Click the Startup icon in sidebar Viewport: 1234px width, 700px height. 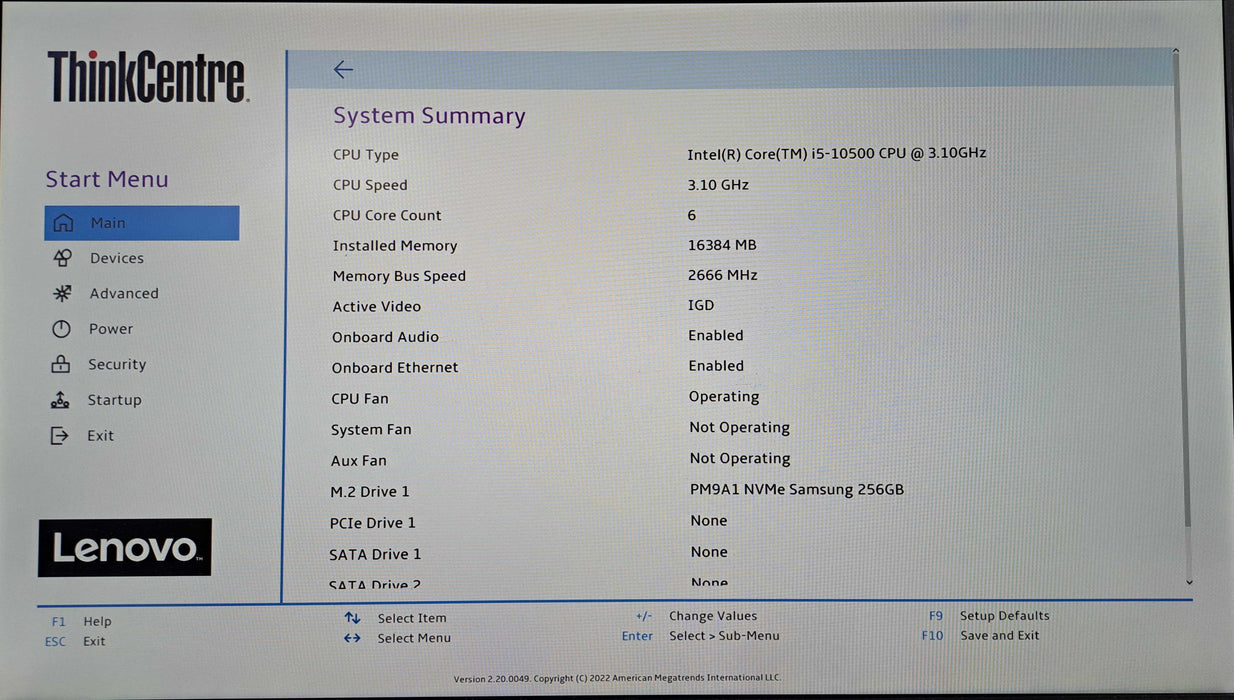61,400
